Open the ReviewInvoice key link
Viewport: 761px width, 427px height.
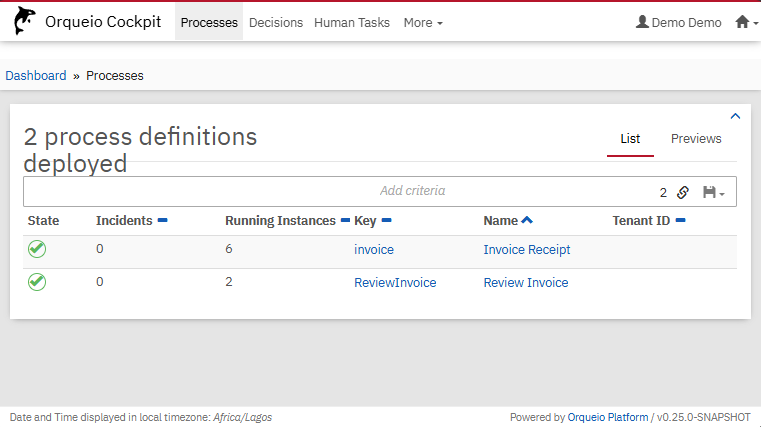[x=395, y=283]
